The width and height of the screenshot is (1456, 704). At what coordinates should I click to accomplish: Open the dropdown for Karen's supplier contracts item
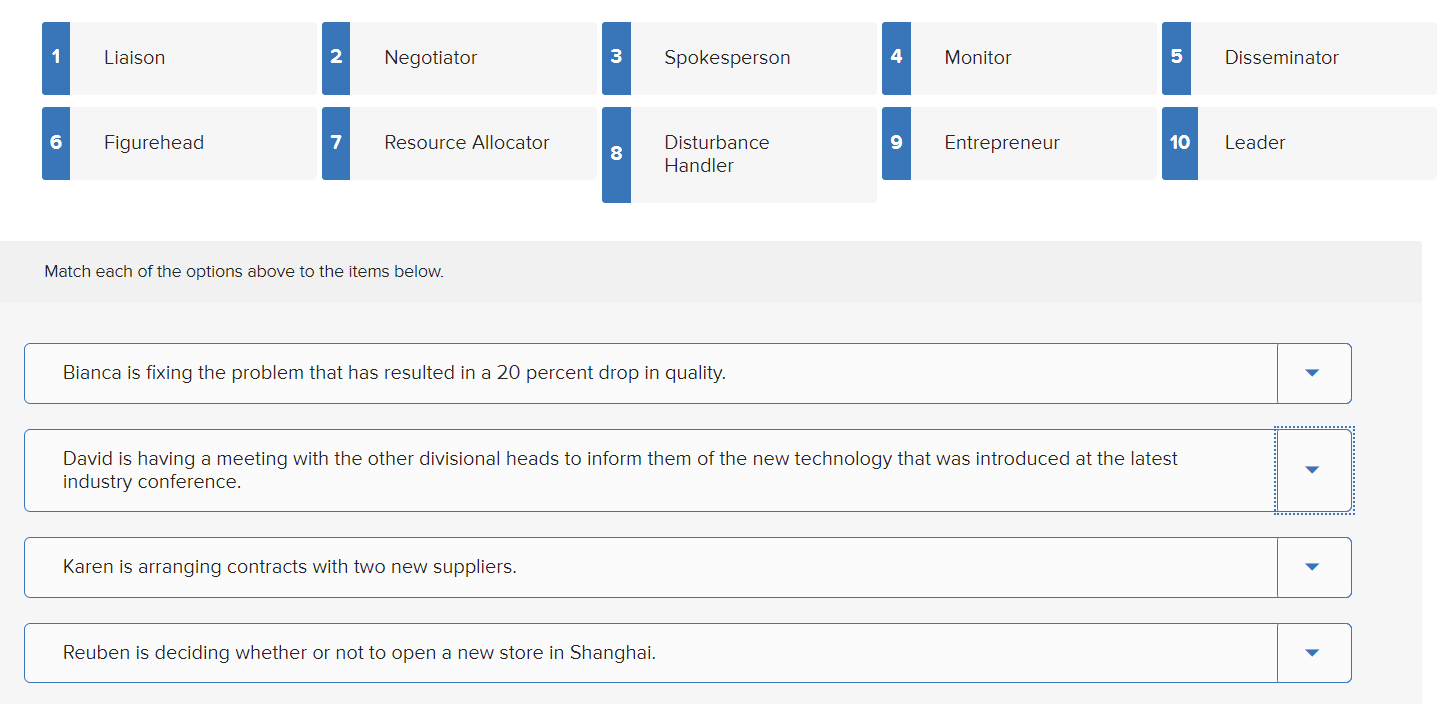point(1313,566)
